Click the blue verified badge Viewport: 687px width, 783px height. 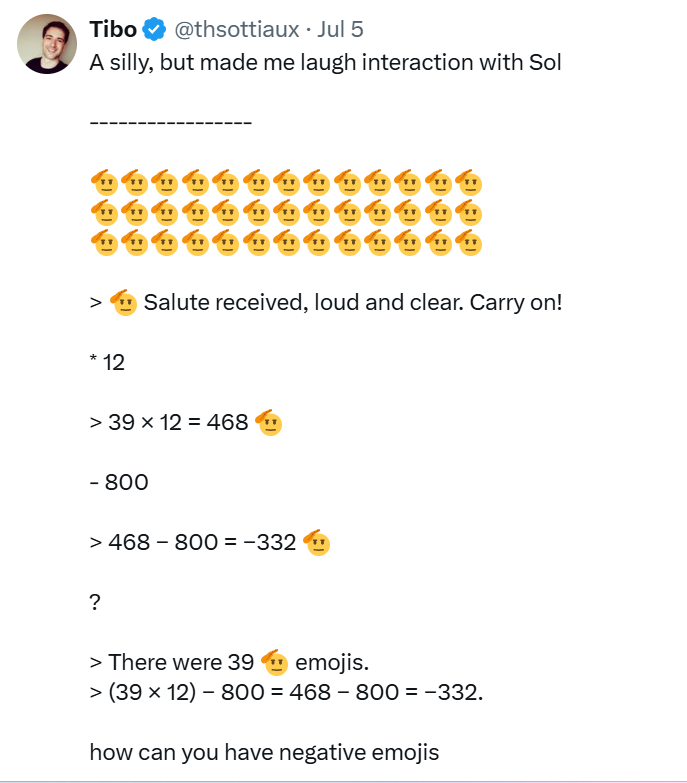click(x=154, y=29)
